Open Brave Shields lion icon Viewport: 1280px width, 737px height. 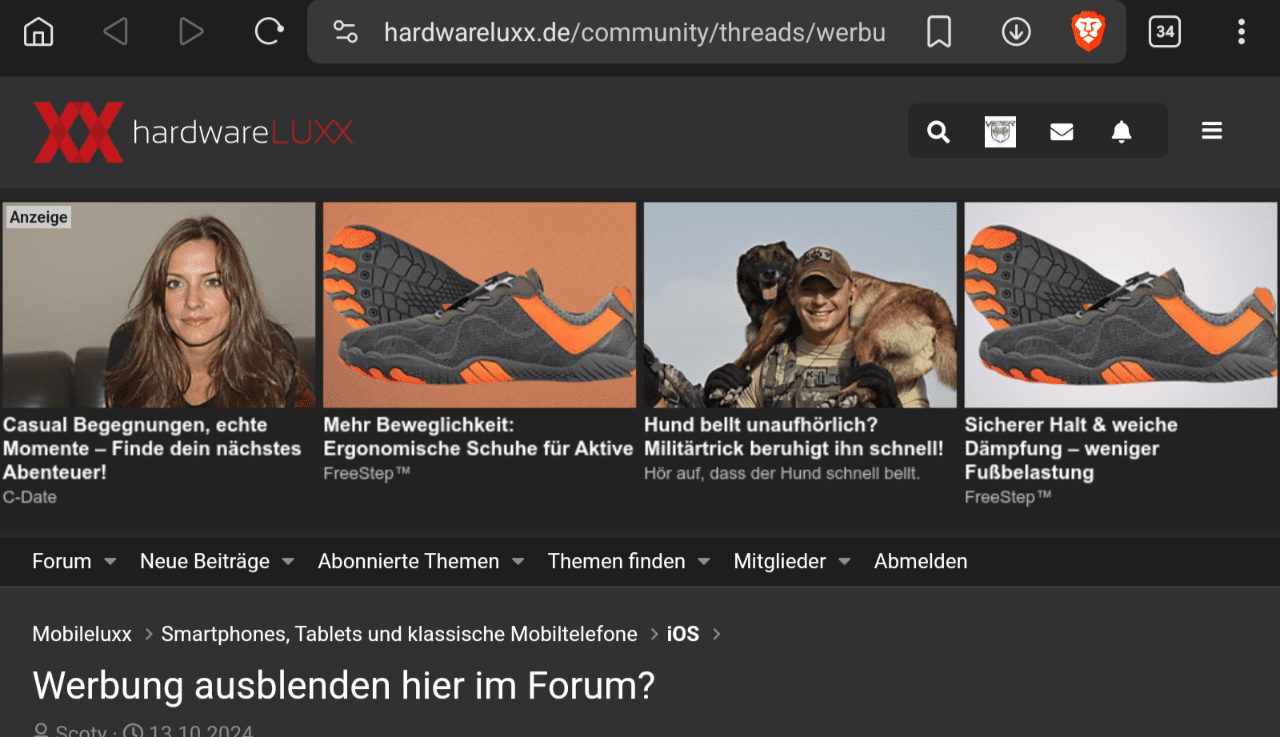click(1088, 32)
